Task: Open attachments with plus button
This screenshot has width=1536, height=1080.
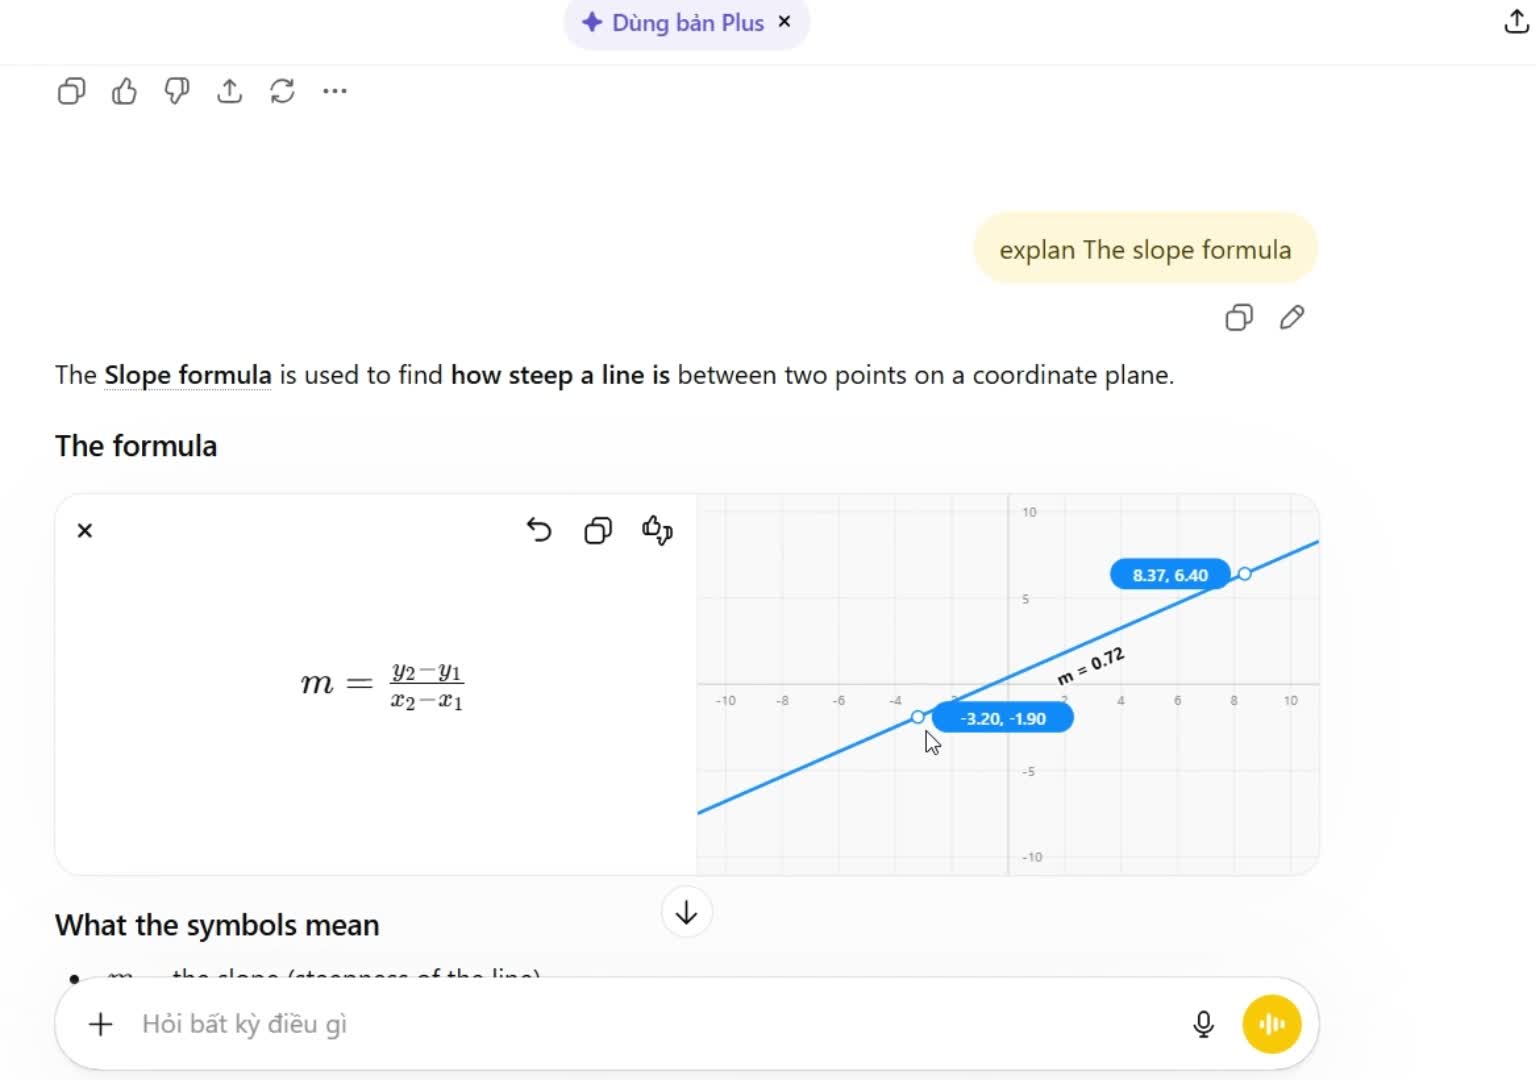Action: tap(101, 1024)
